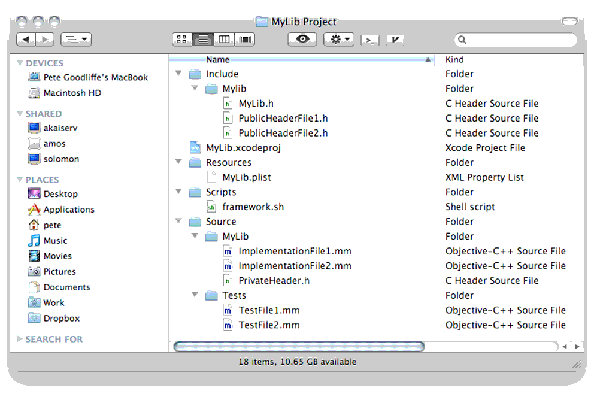Switch to list view
This screenshot has height=403, width=600.
tap(203, 39)
